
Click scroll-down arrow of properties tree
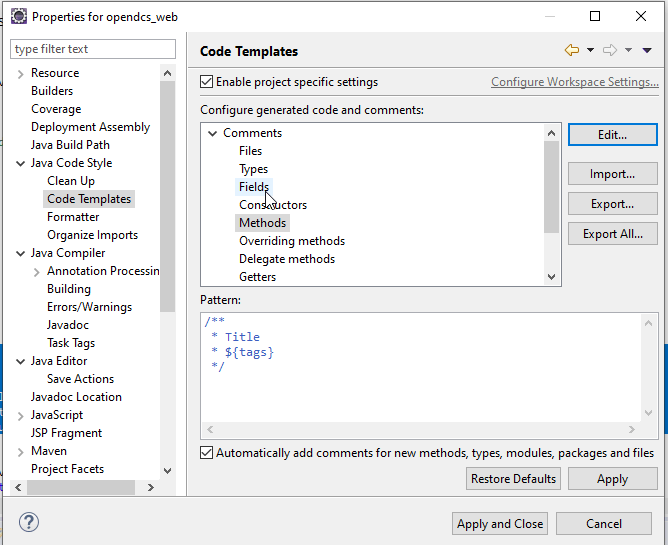(x=167, y=470)
